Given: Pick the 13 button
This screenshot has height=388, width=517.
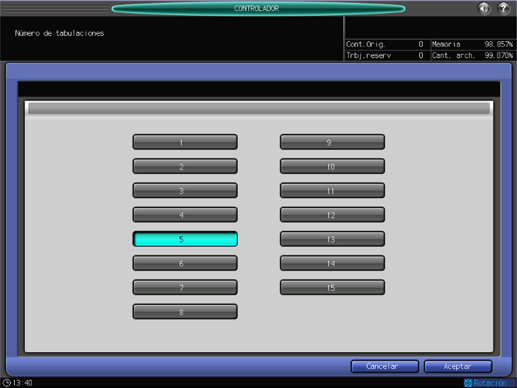Looking at the screenshot, I should tap(332, 239).
